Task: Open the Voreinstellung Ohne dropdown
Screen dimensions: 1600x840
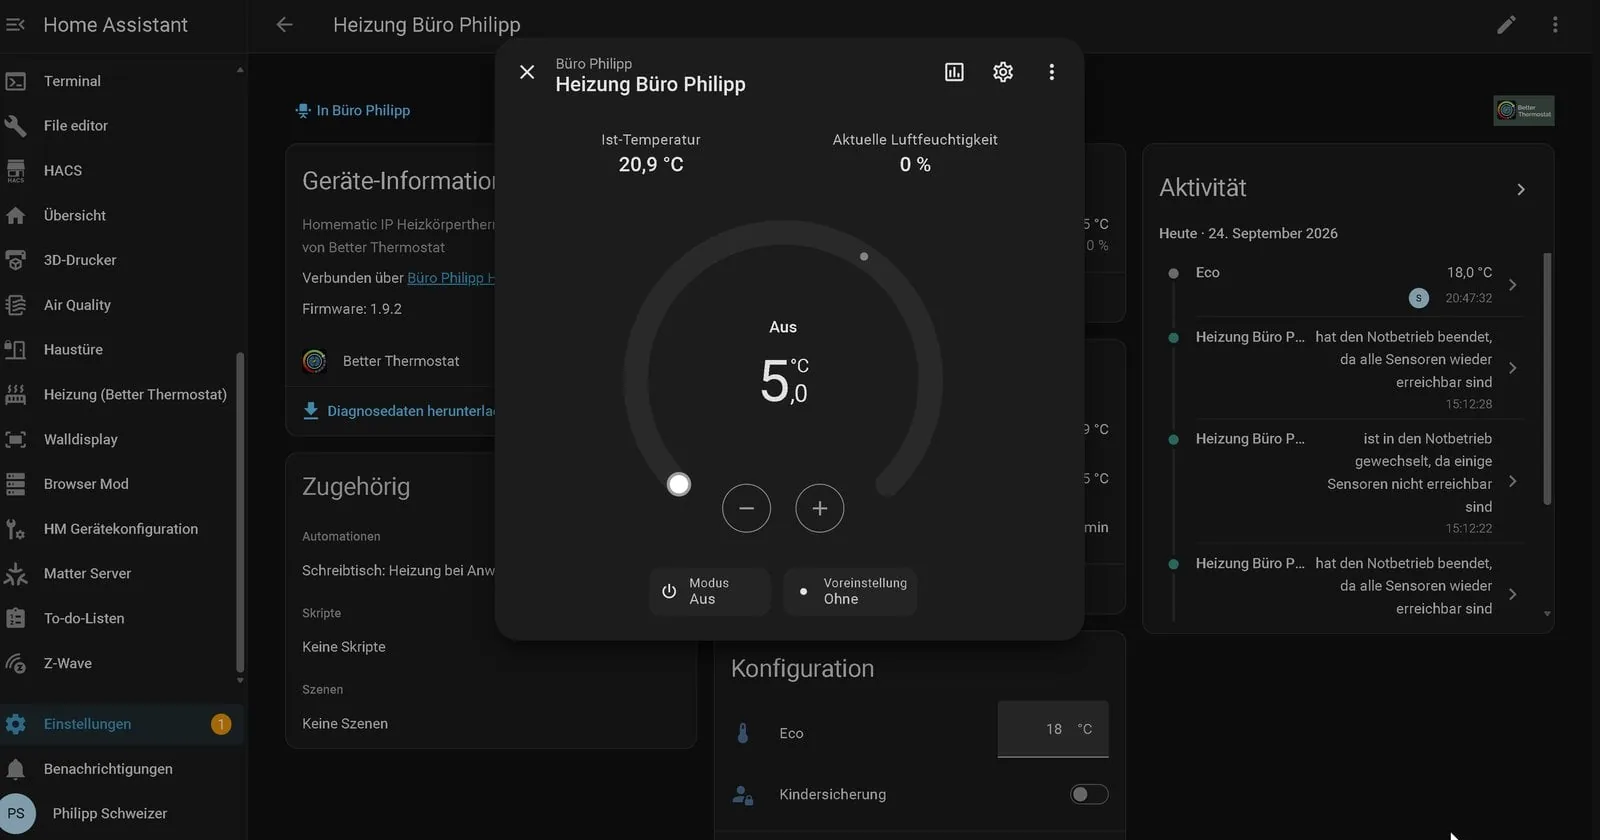Action: tap(850, 591)
